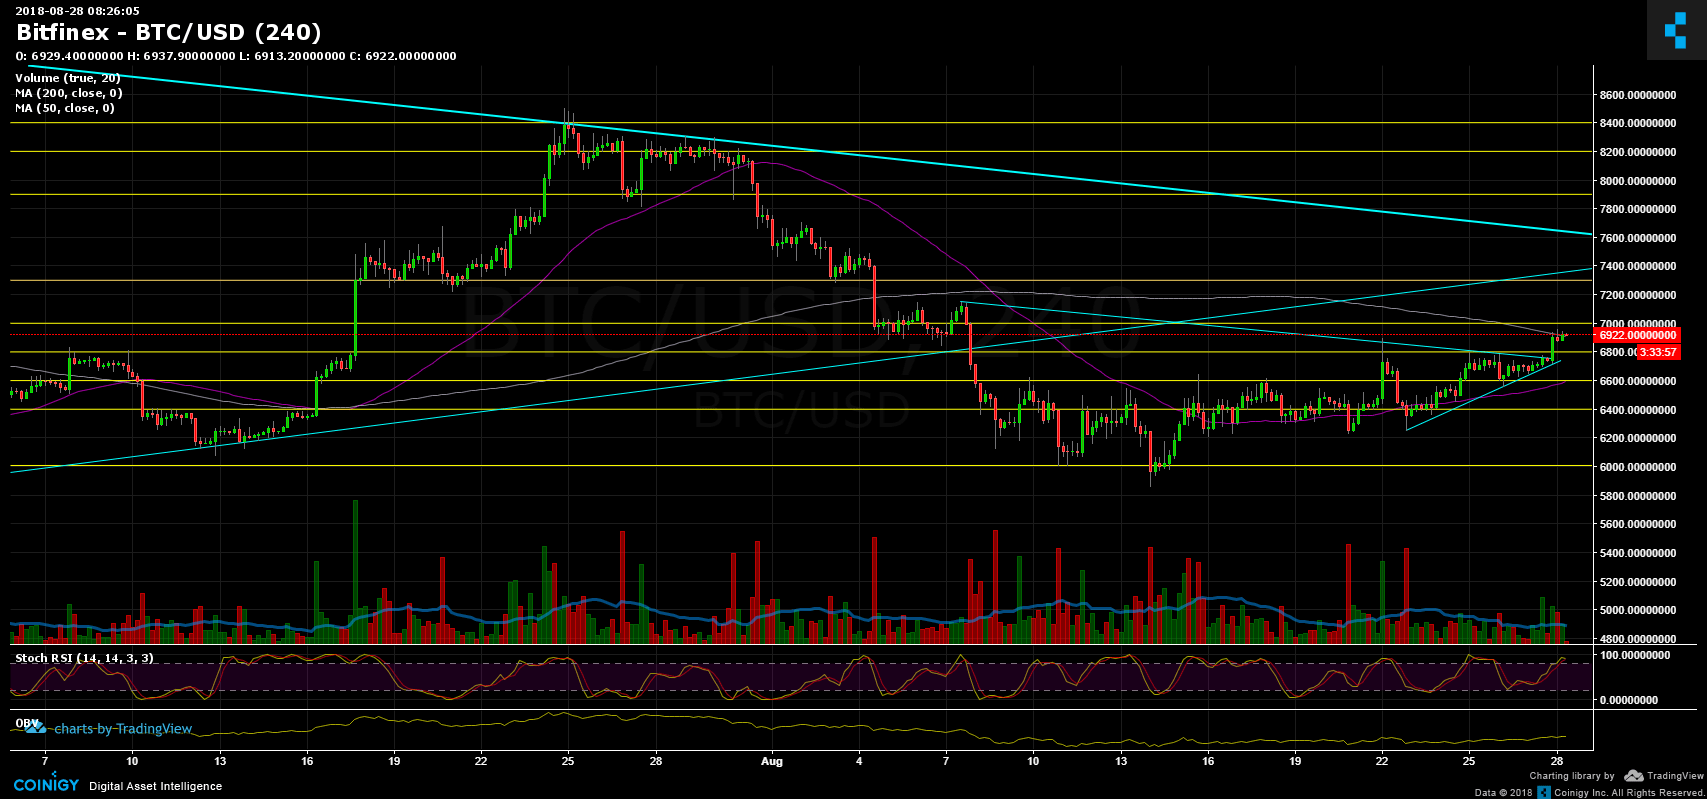Select the Volume (true, 20) indicator label

(68, 78)
